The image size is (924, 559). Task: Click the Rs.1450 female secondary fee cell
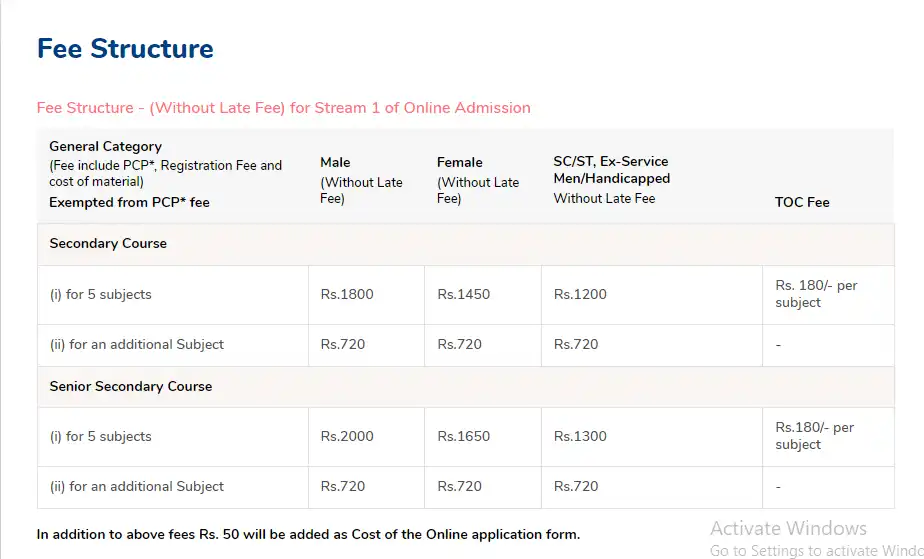pos(464,294)
